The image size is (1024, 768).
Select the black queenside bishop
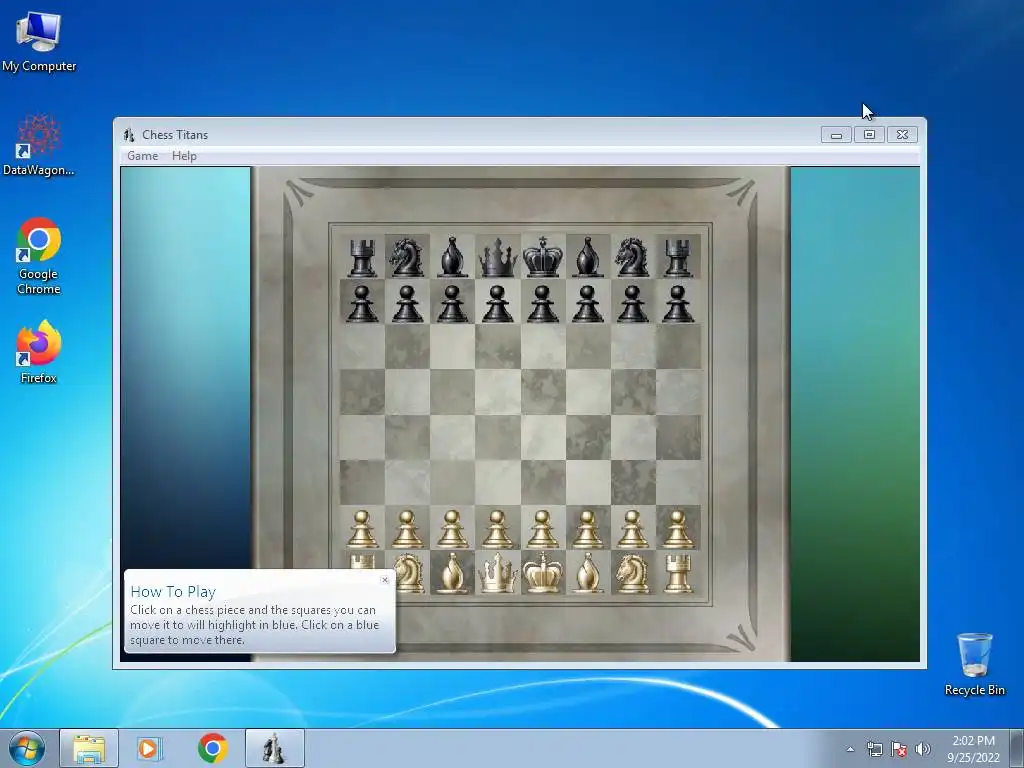(x=453, y=257)
